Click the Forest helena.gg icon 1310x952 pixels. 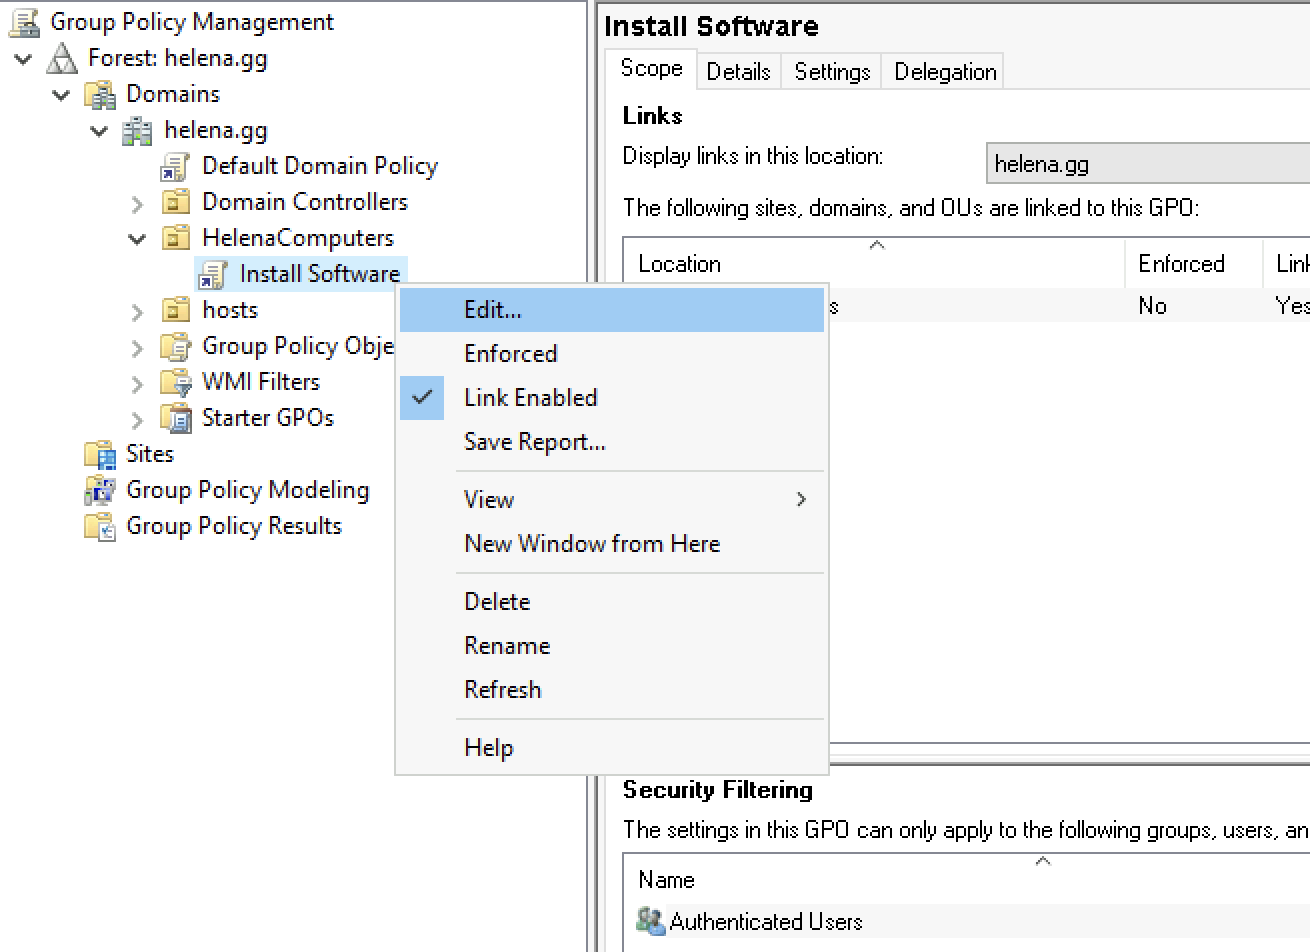pos(62,59)
